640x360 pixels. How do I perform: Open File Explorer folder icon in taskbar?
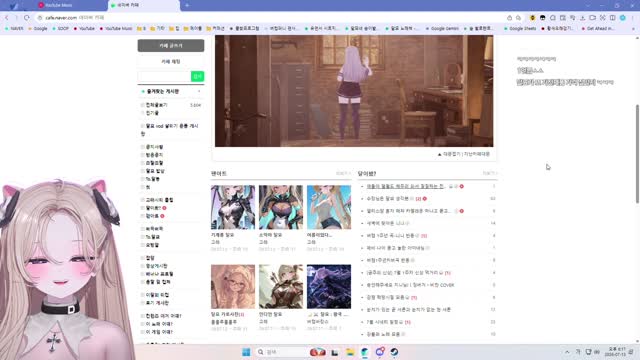click(x=350, y=352)
